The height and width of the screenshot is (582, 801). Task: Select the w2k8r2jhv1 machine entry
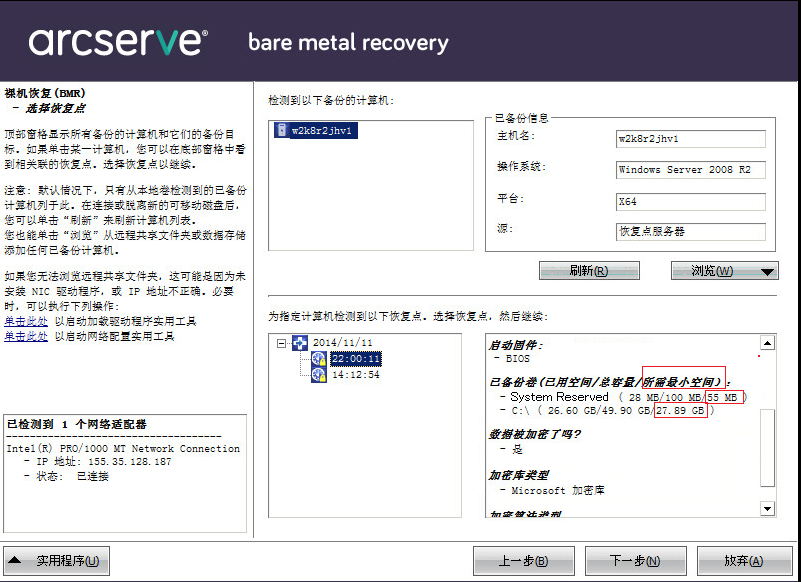[x=323, y=130]
